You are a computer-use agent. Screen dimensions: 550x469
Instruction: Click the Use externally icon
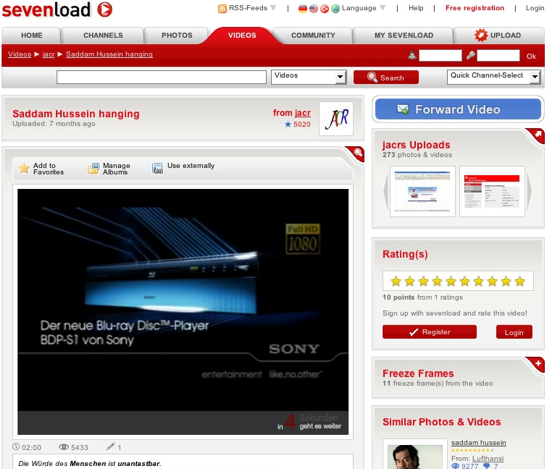(x=157, y=169)
